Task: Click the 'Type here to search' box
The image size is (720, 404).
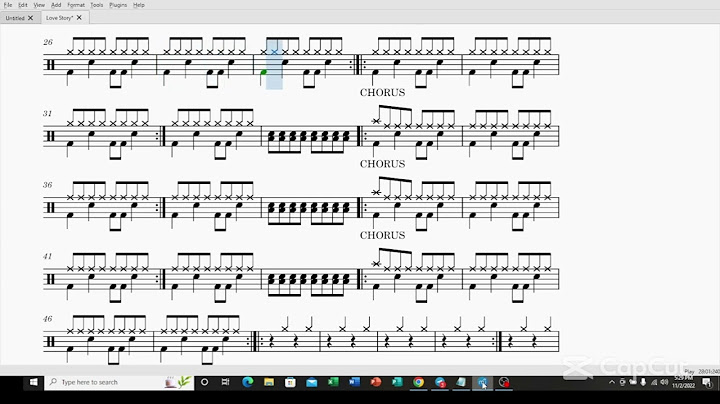Action: [x=119, y=382]
